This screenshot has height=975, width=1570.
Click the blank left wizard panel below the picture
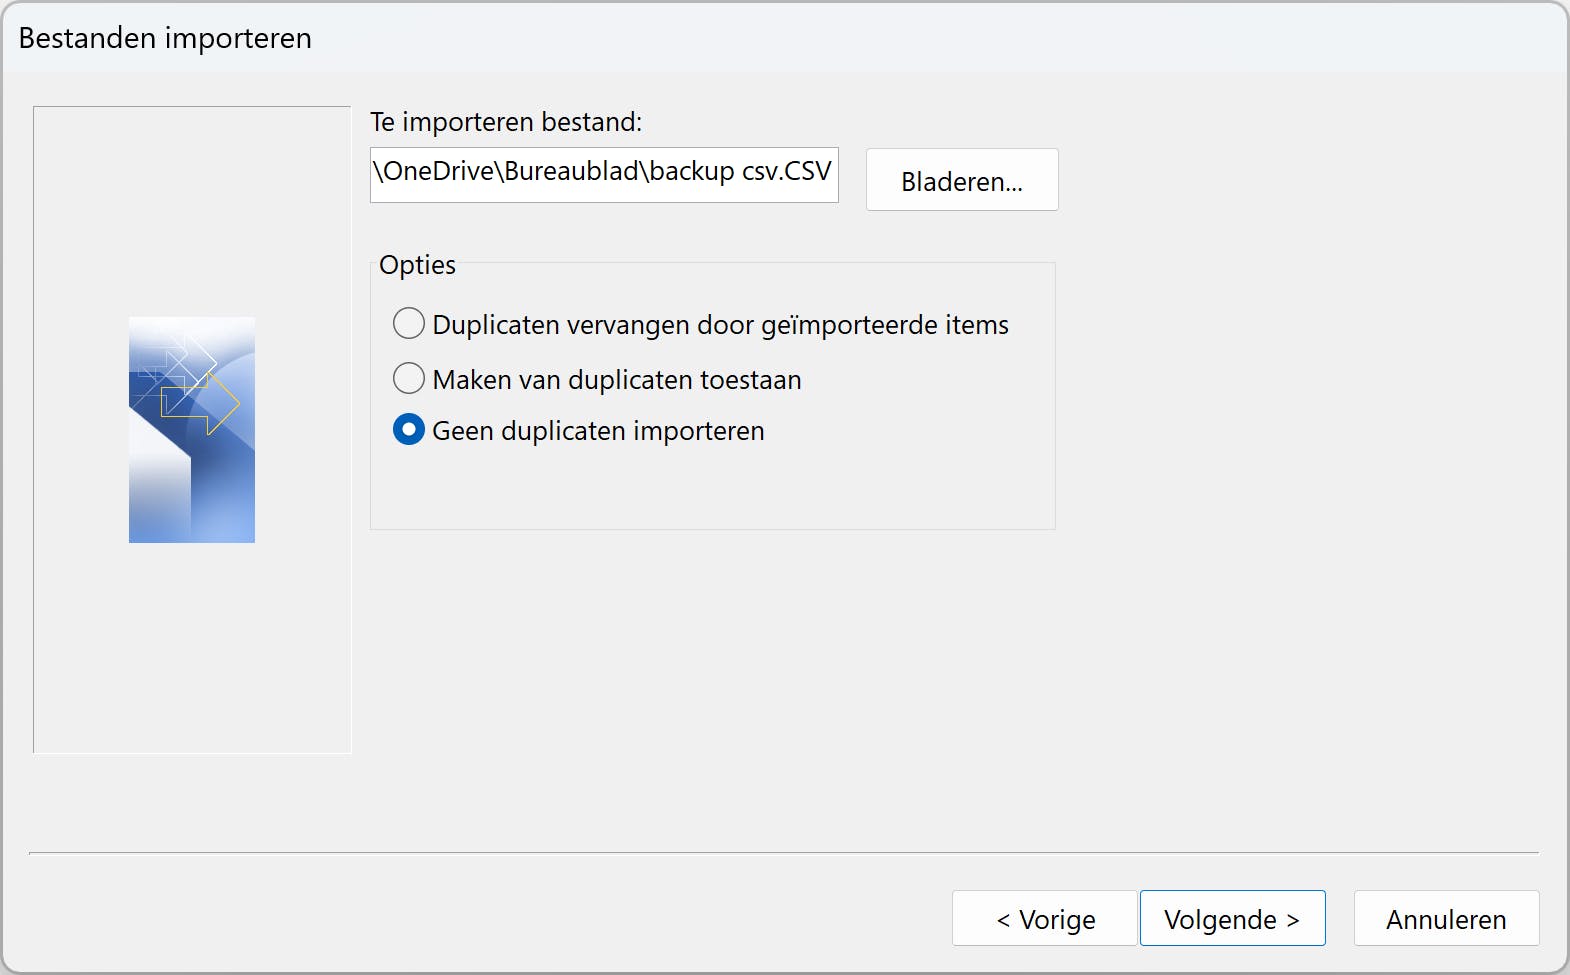192,650
